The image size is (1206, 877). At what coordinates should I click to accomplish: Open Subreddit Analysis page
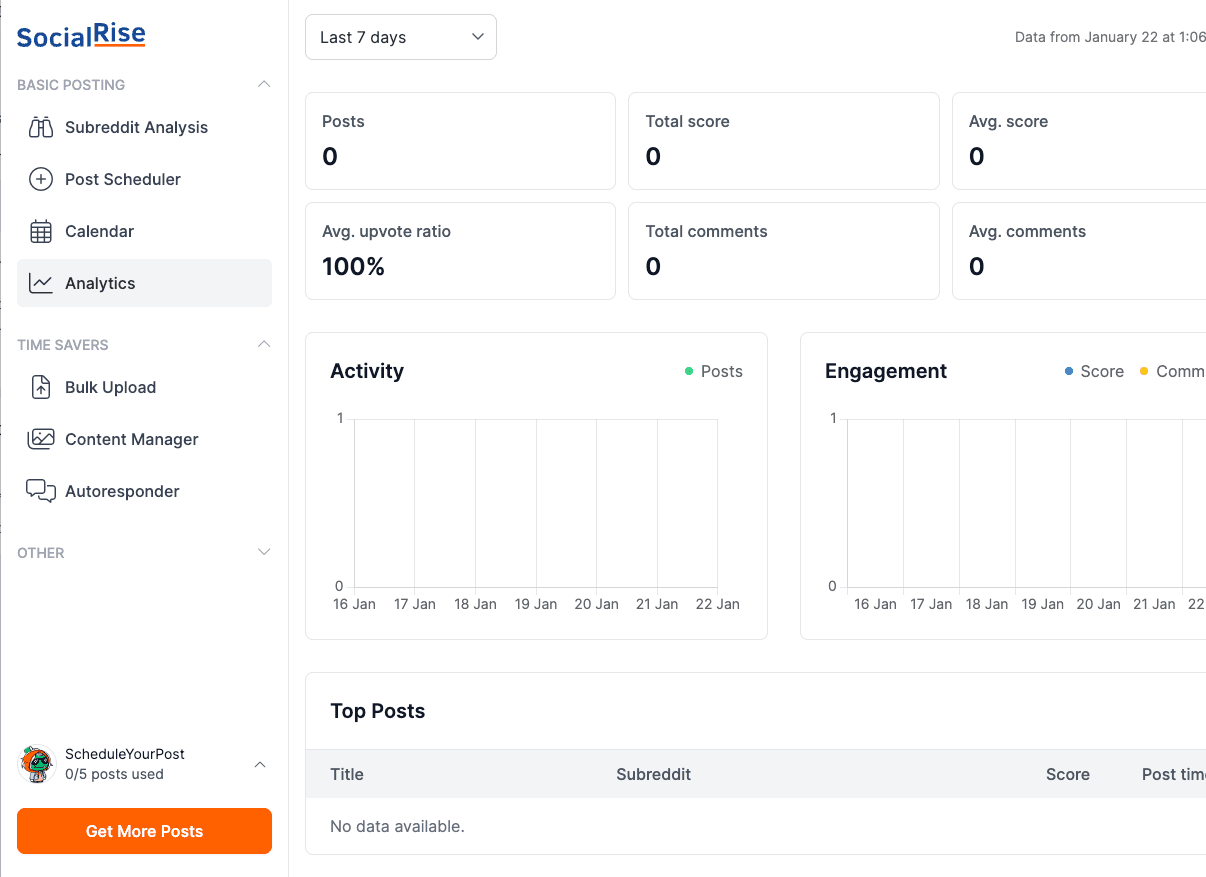coord(144,127)
